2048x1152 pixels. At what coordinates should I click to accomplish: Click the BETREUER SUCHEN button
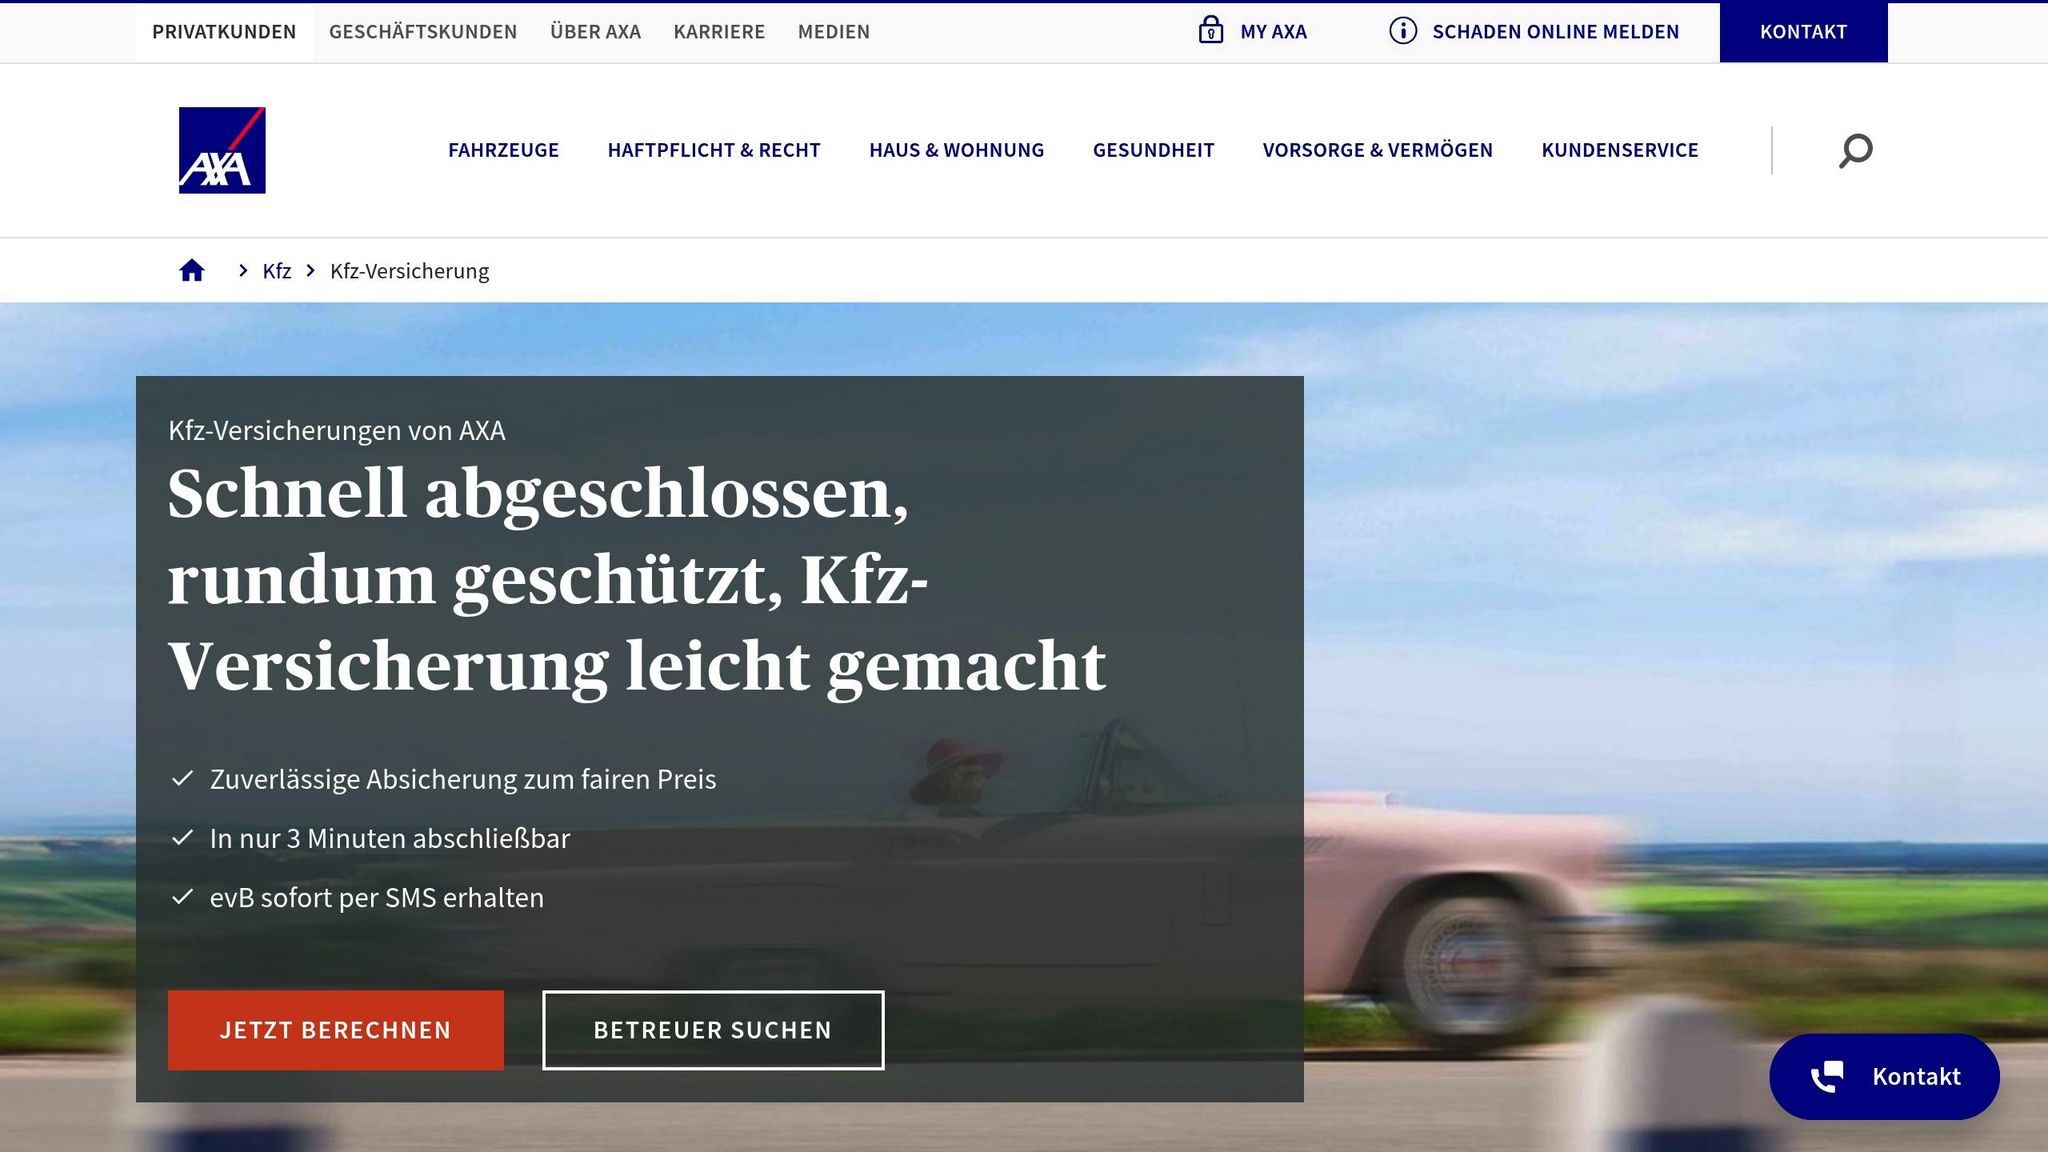tap(713, 1029)
